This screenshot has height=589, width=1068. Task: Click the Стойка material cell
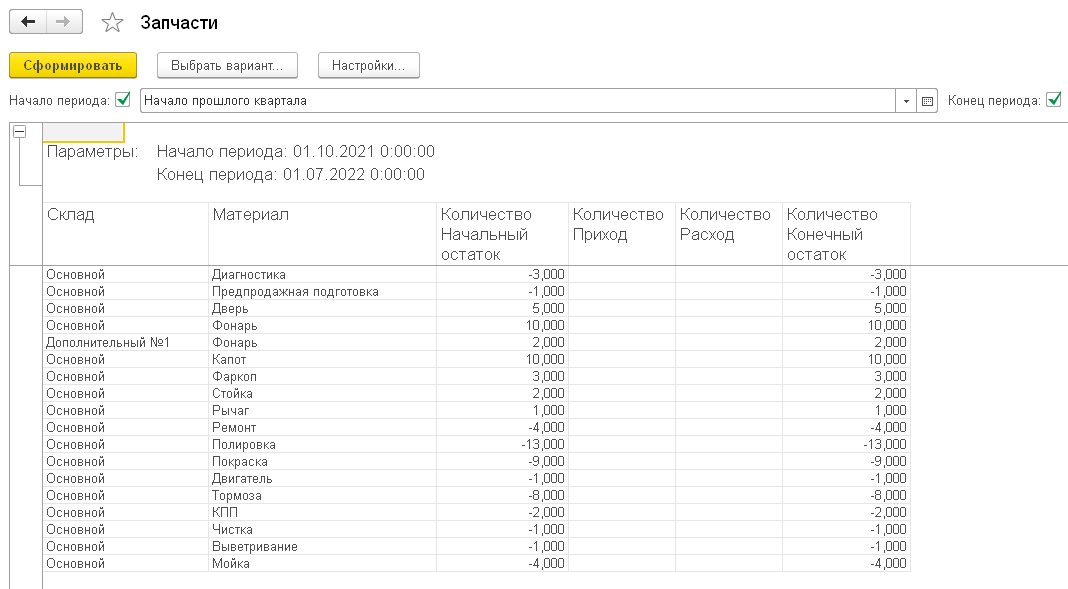point(322,394)
